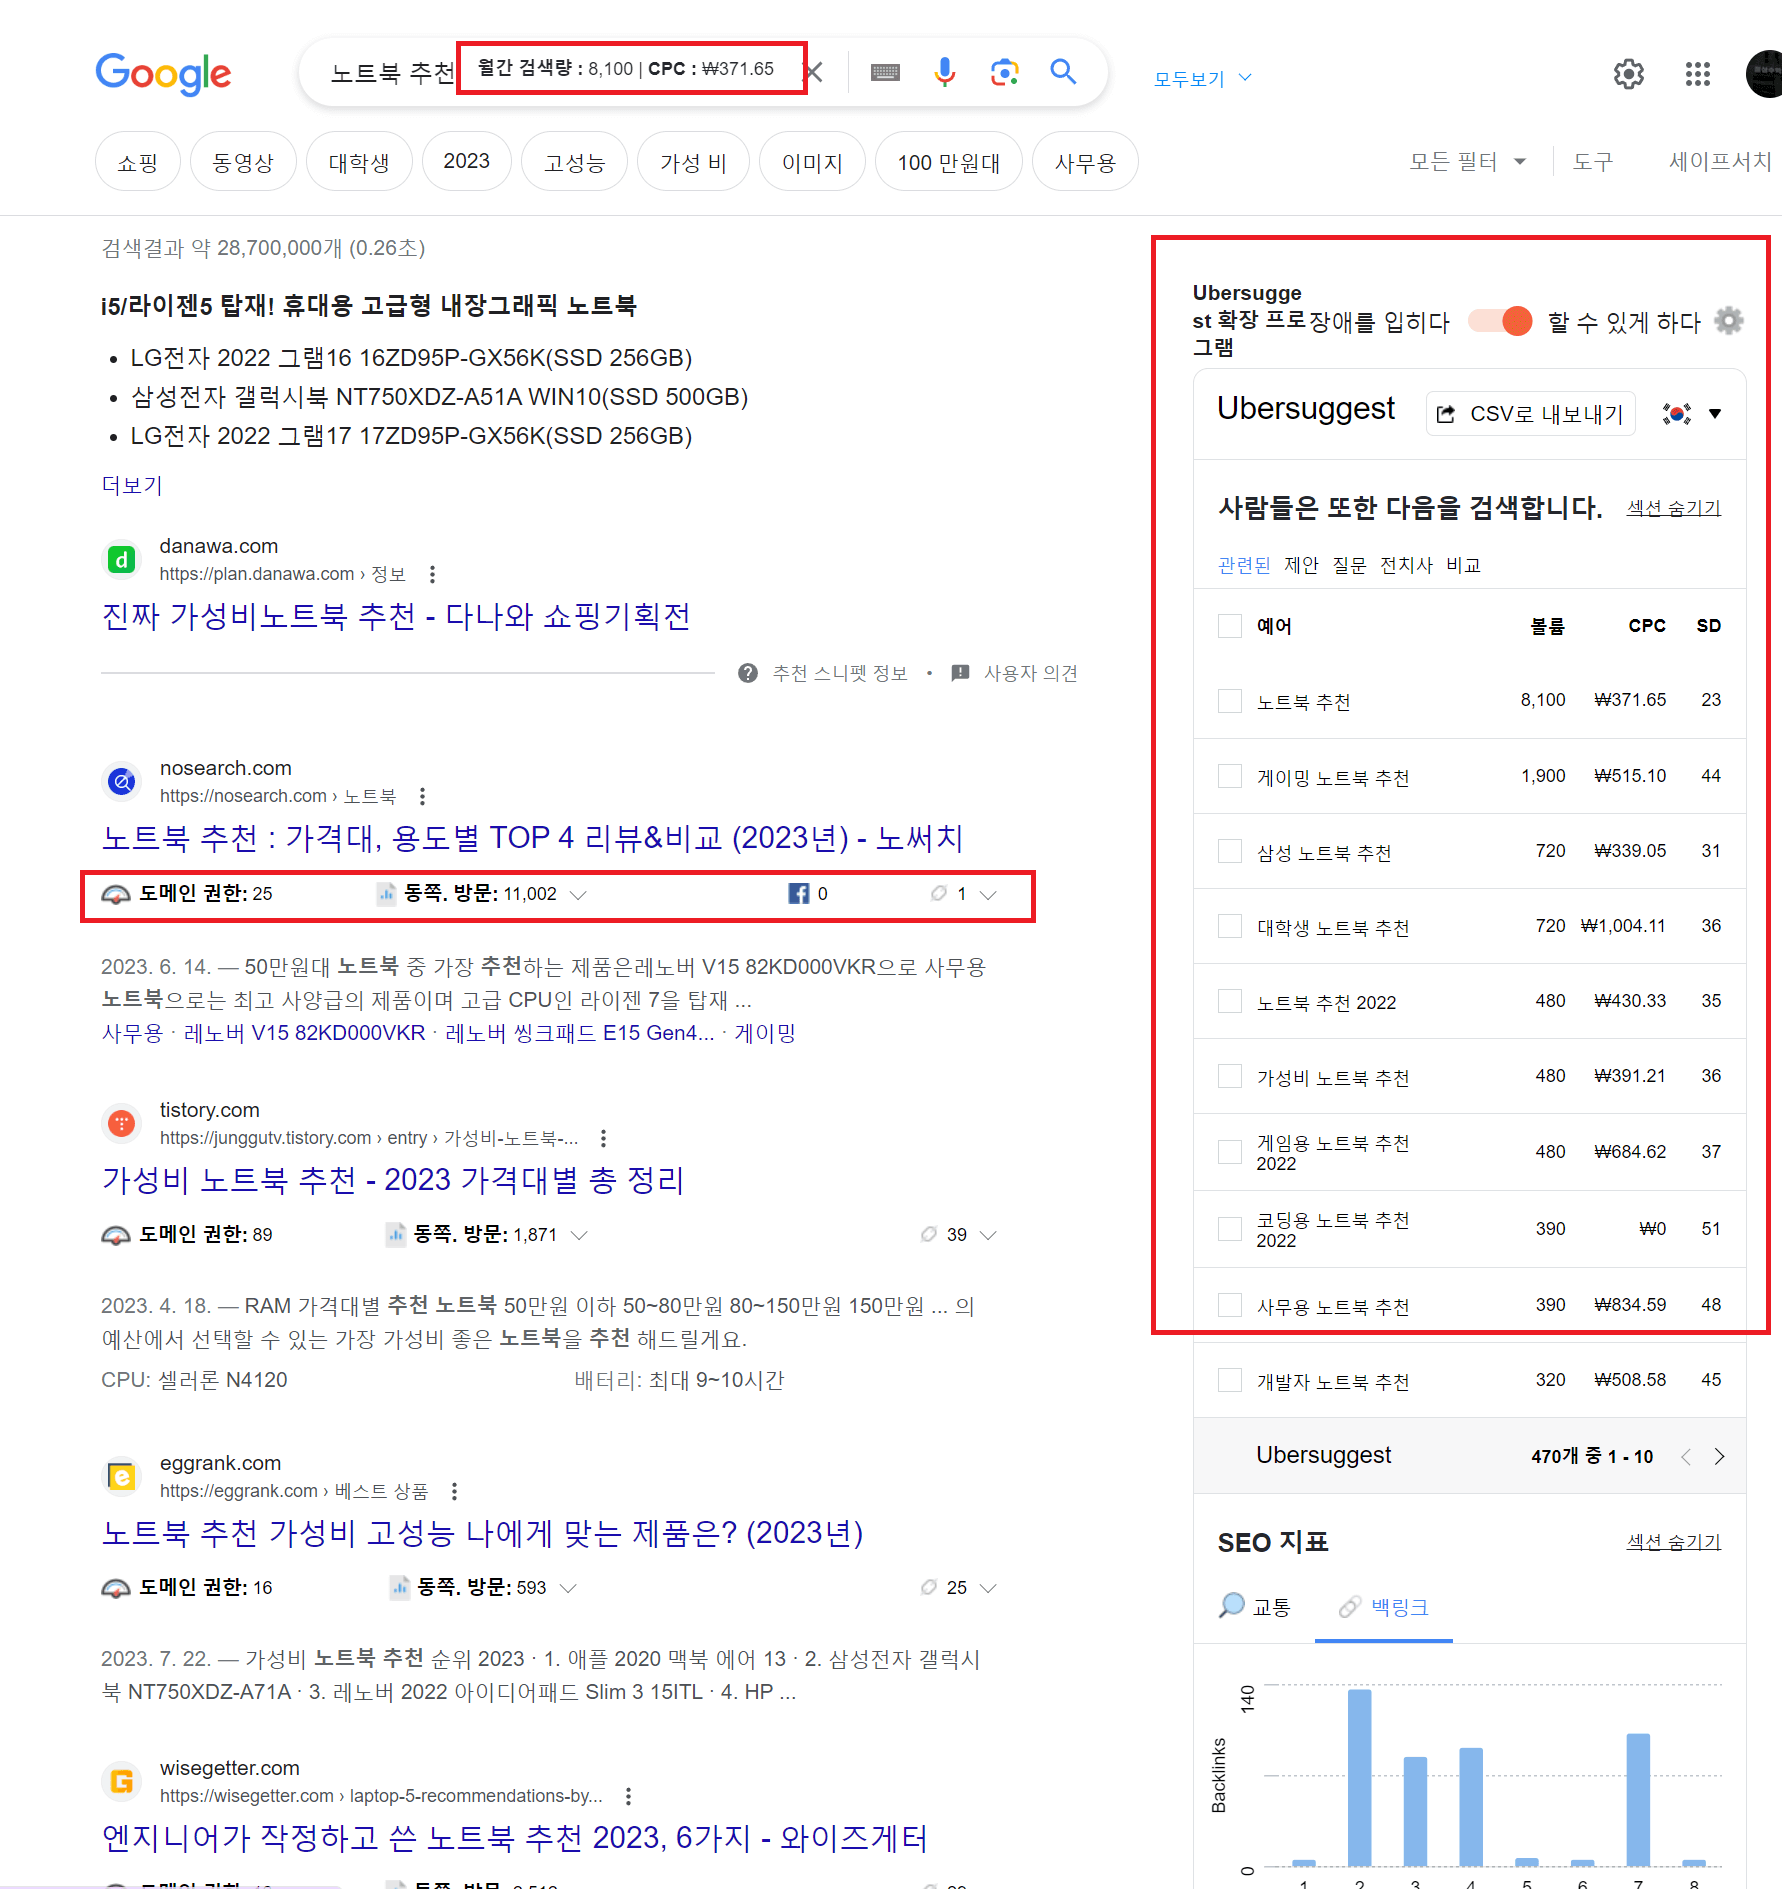Check the select-all keyword checkbox in header
Viewport: 1782px width, 1889px height.
coord(1230,626)
